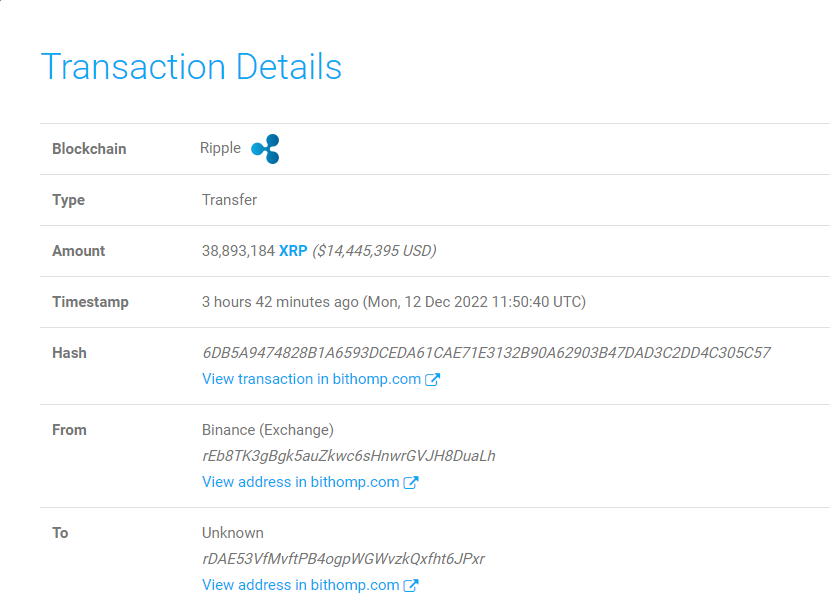Open View address link under Binance sender
830x613 pixels.
coord(300,482)
